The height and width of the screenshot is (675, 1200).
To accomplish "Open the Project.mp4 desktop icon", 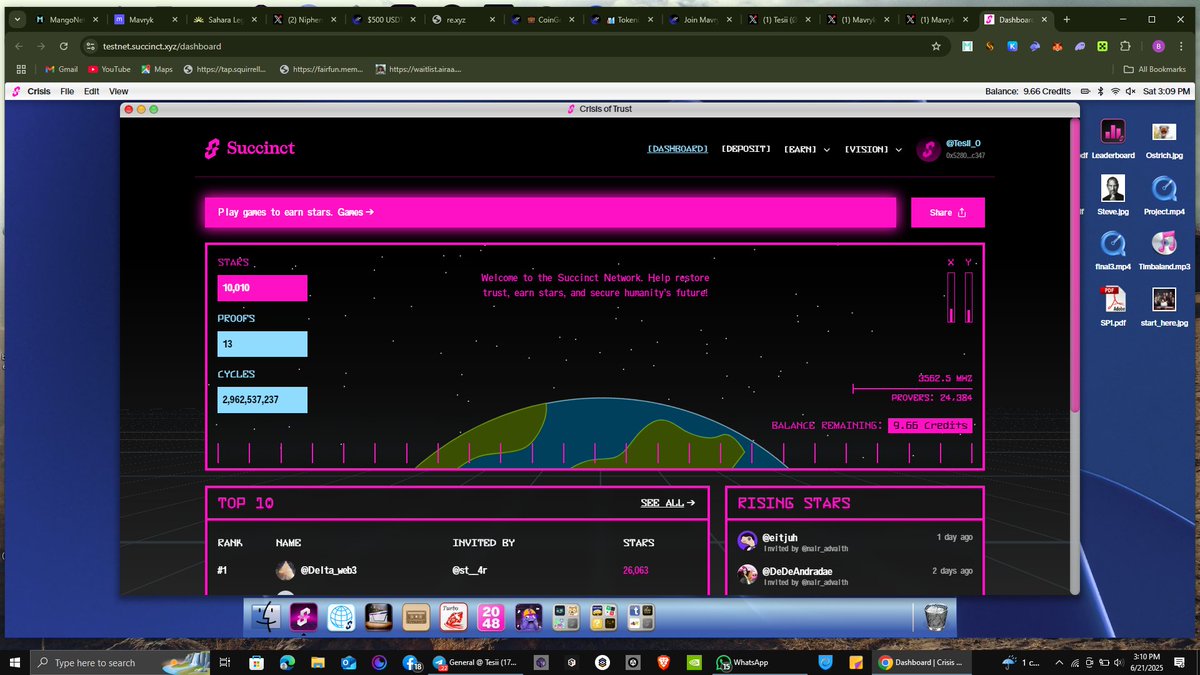I will [x=1163, y=195].
